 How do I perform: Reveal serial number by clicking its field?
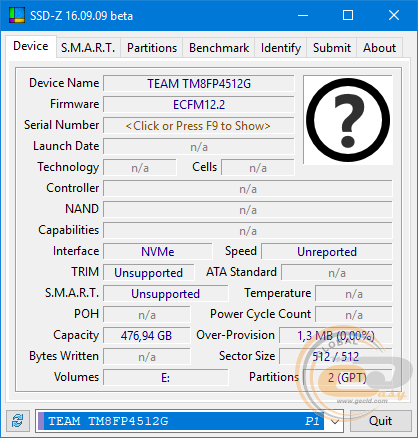[x=199, y=126]
